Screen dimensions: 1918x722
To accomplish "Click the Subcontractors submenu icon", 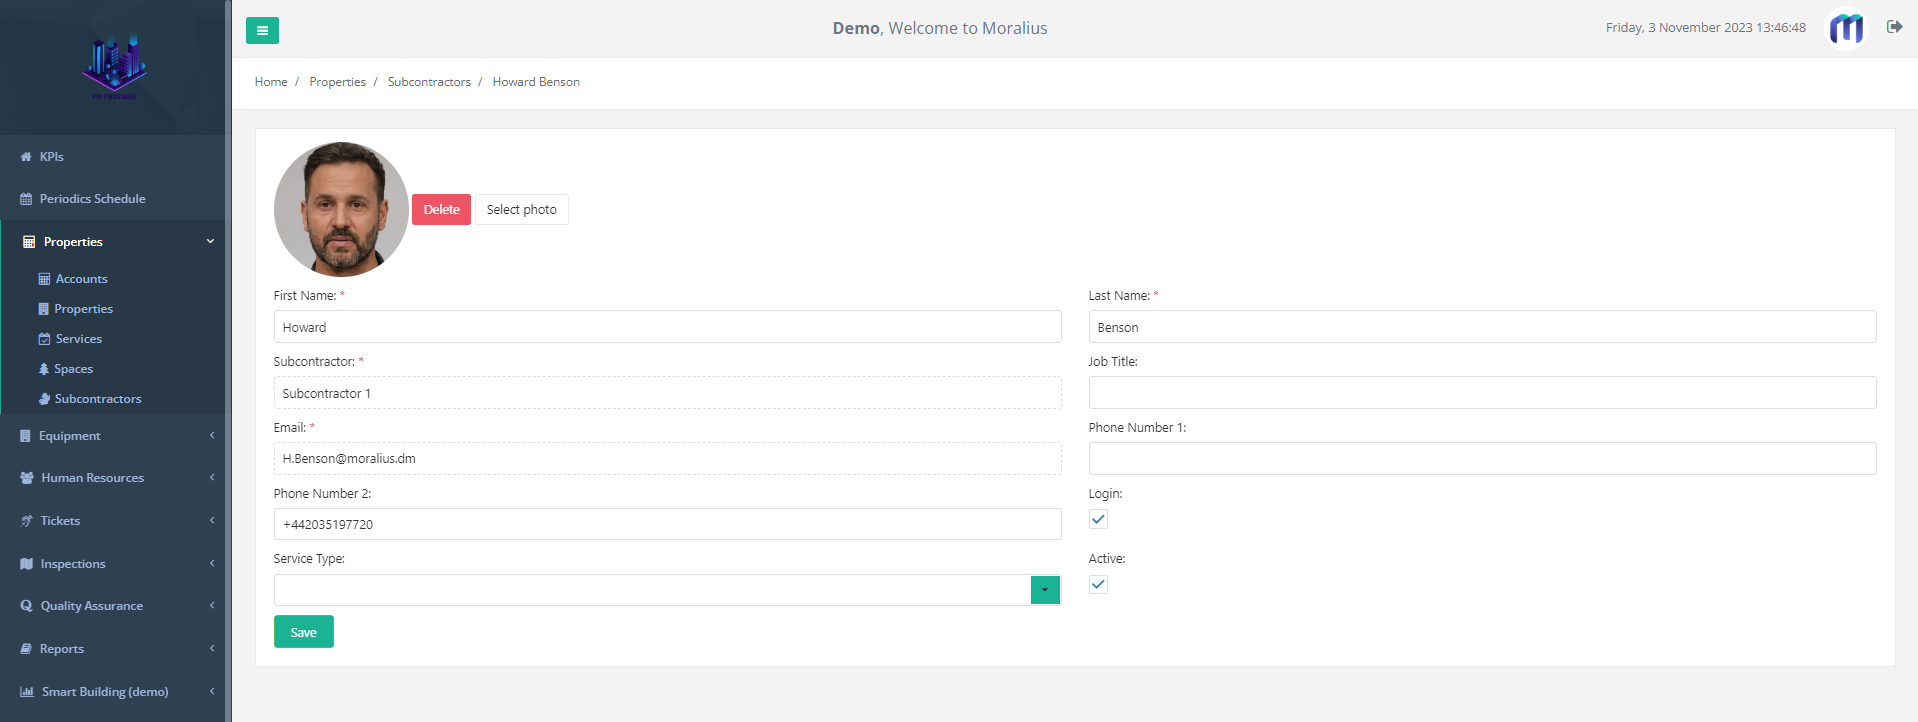I will [x=44, y=399].
